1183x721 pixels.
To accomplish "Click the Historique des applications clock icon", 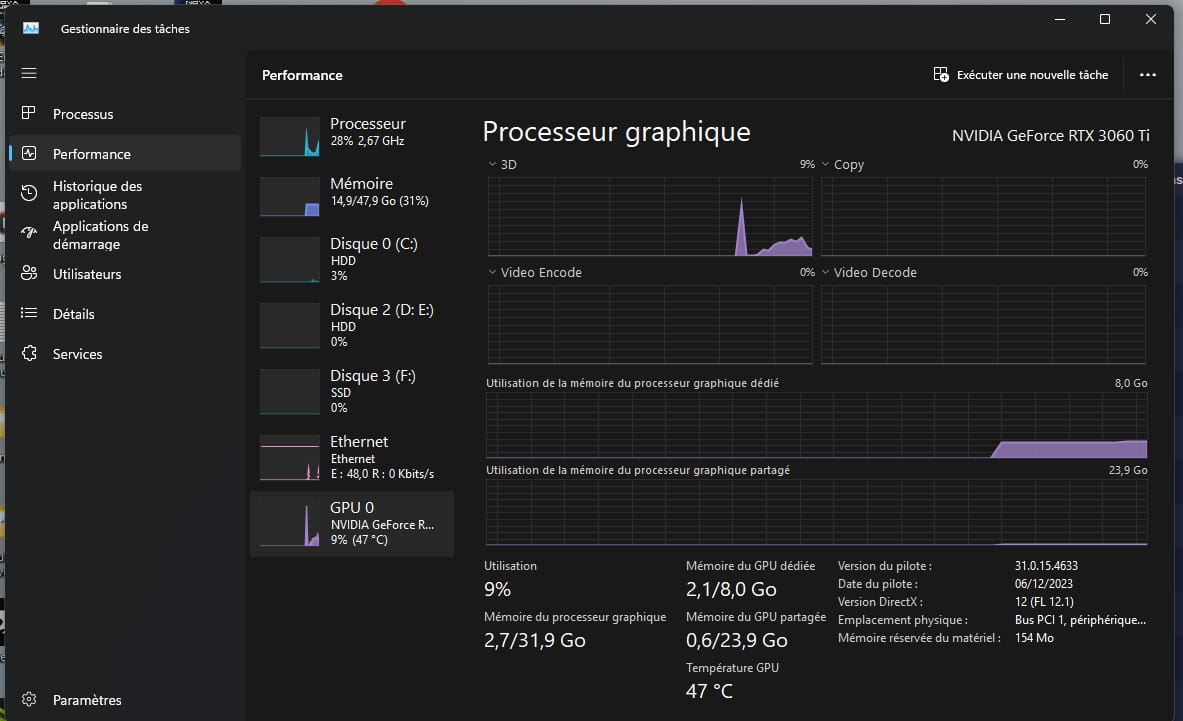I will 29,193.
